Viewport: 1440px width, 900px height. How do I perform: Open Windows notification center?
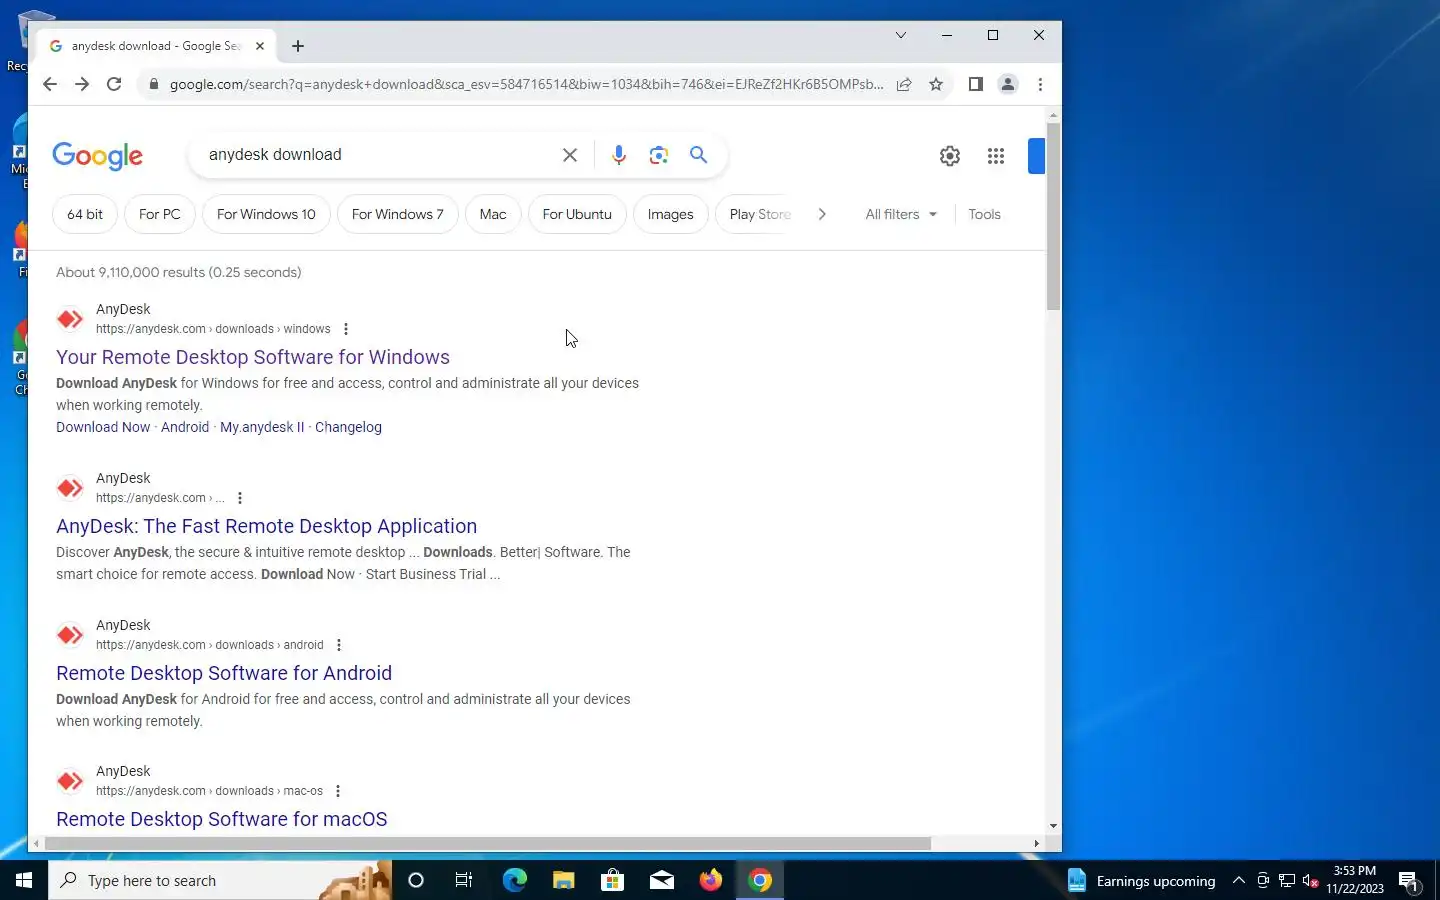(1408, 881)
